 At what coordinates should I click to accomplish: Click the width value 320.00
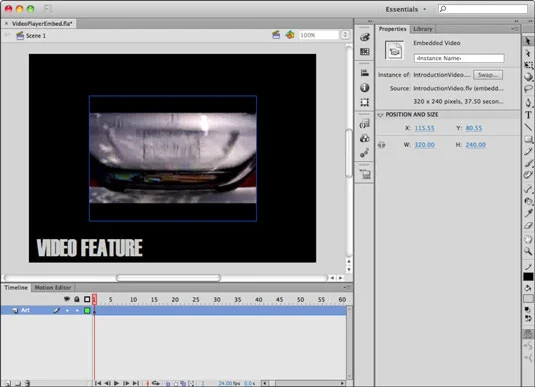coord(424,145)
